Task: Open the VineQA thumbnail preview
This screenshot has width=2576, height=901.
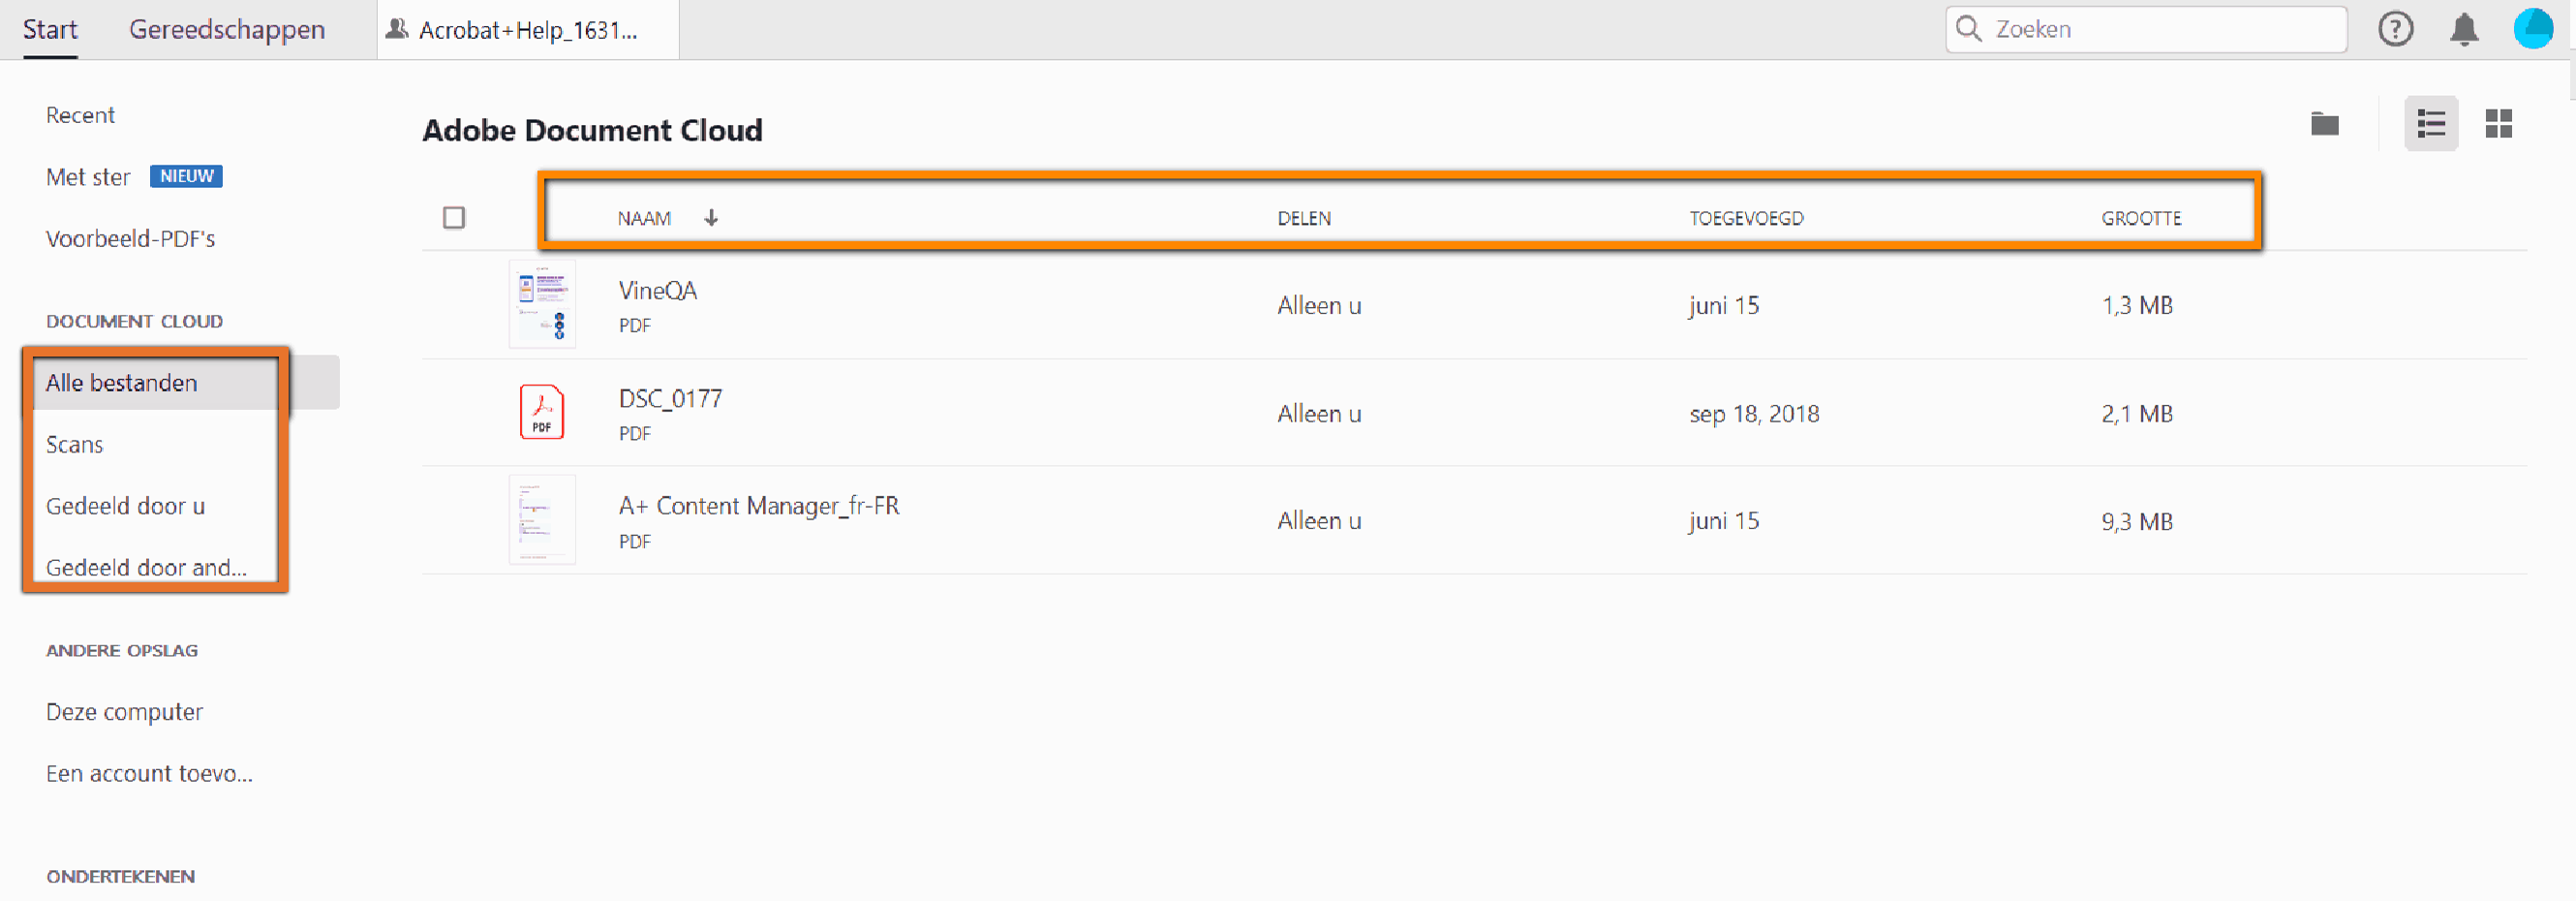Action: click(541, 304)
